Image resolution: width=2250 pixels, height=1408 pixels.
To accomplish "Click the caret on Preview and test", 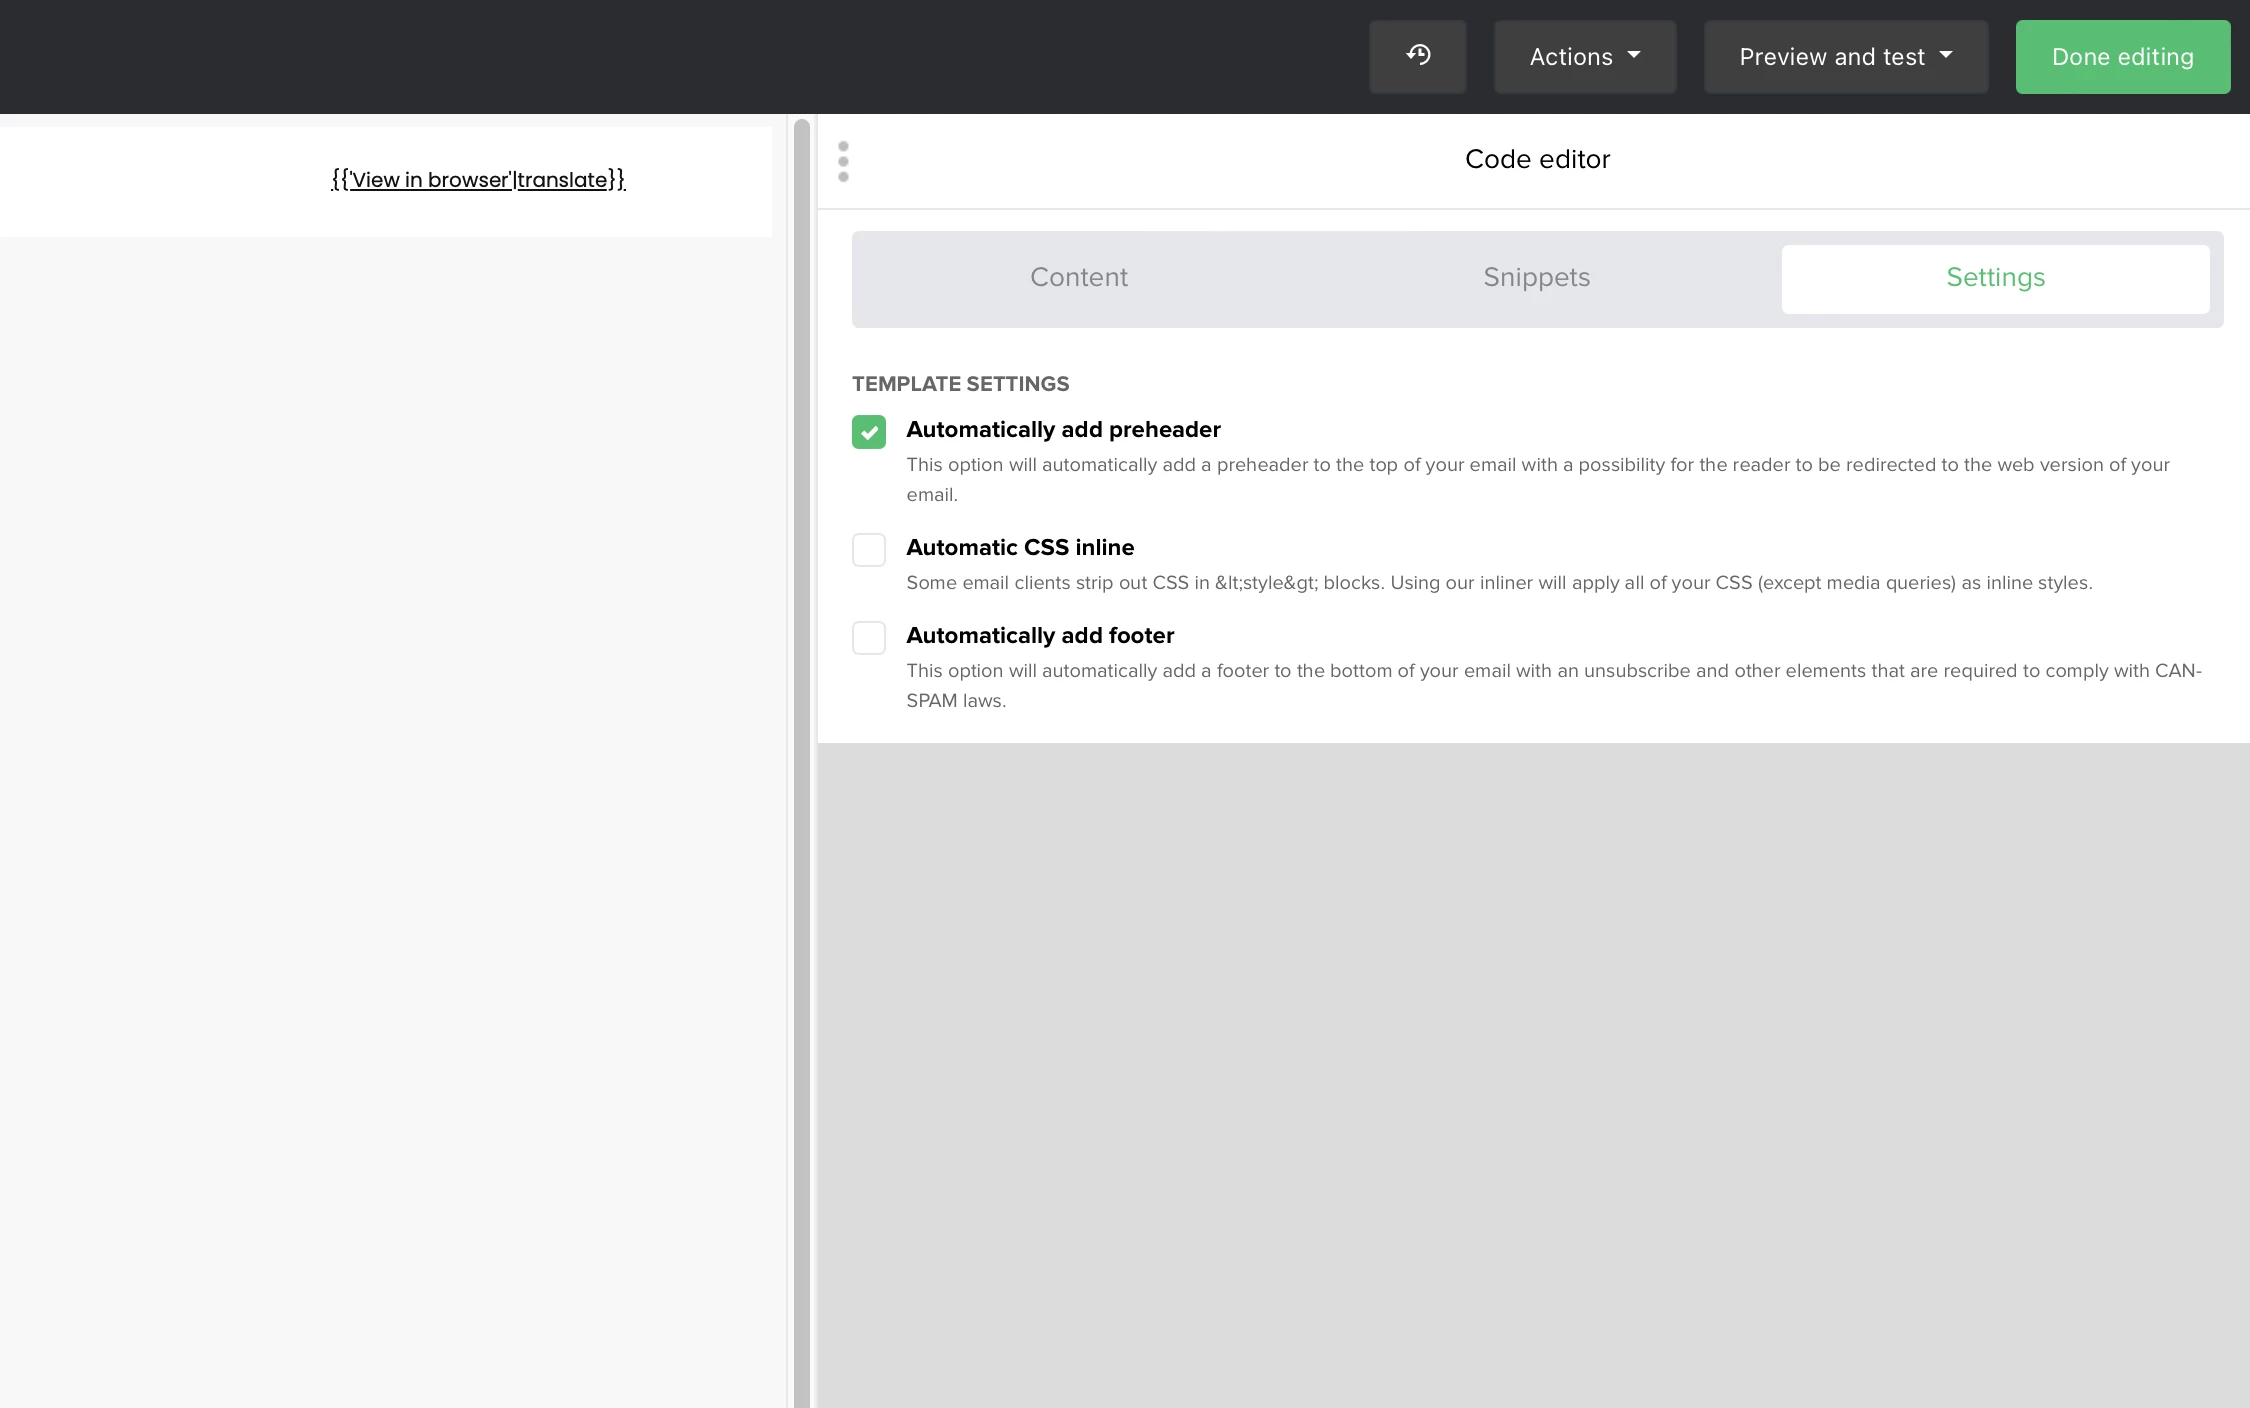I will (x=1946, y=56).
